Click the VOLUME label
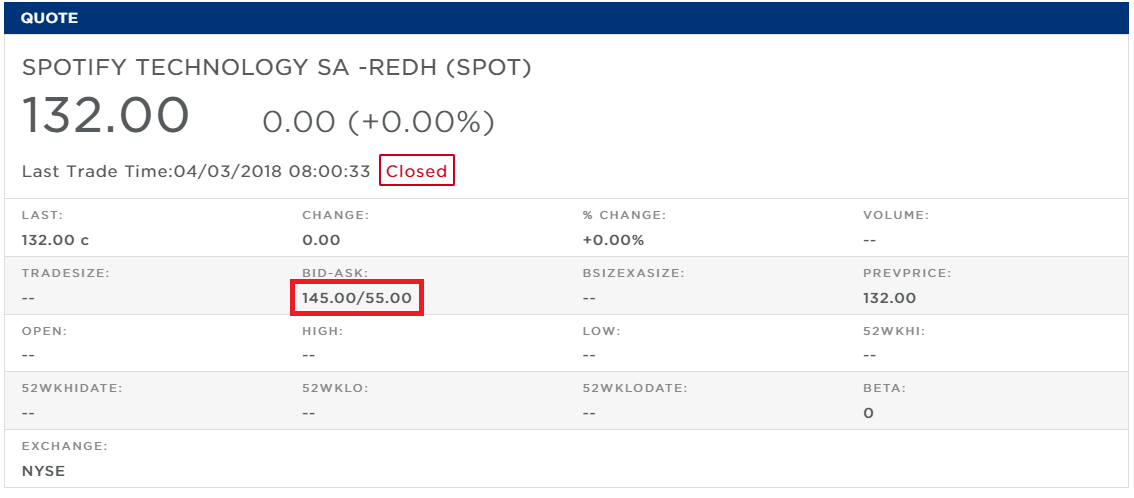This screenshot has height=498, width=1134. pos(896,215)
